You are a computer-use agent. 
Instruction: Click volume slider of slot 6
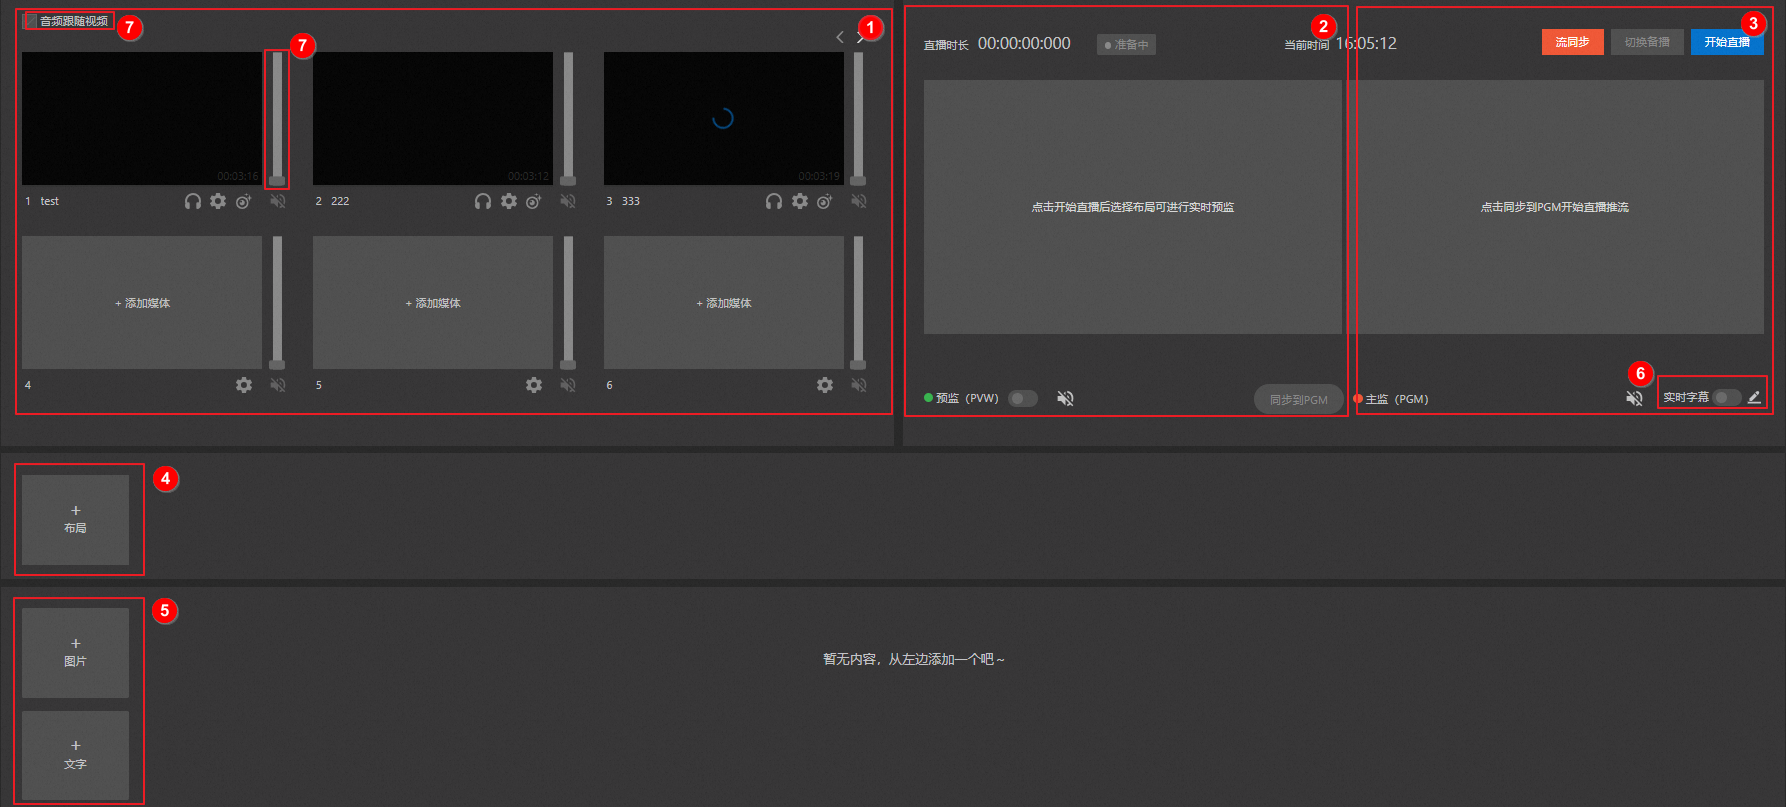point(858,302)
